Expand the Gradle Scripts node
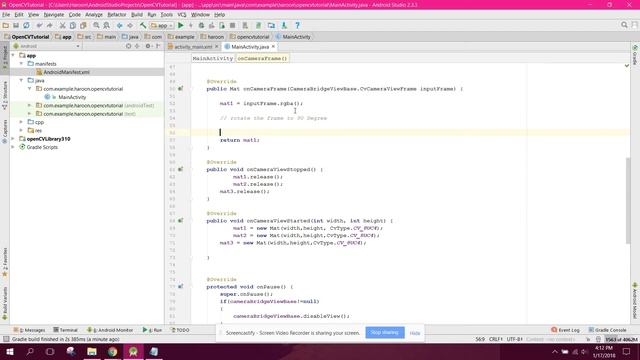Viewport: 640px width, 360px height. pyautogui.click(x=13, y=147)
